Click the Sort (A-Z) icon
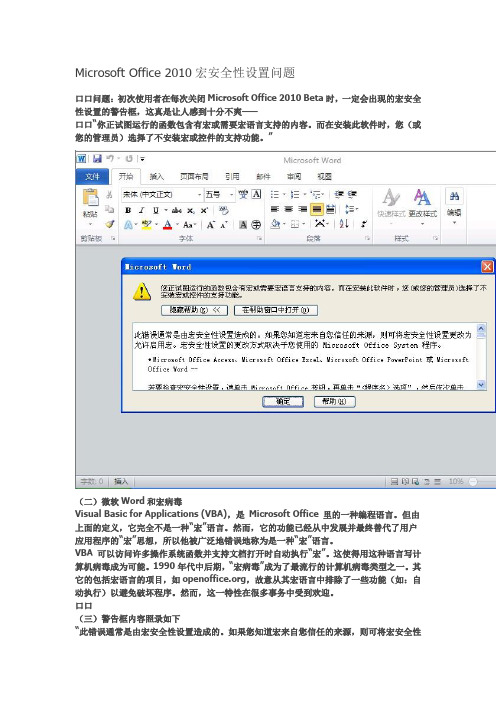The image size is (496, 702). 344,224
